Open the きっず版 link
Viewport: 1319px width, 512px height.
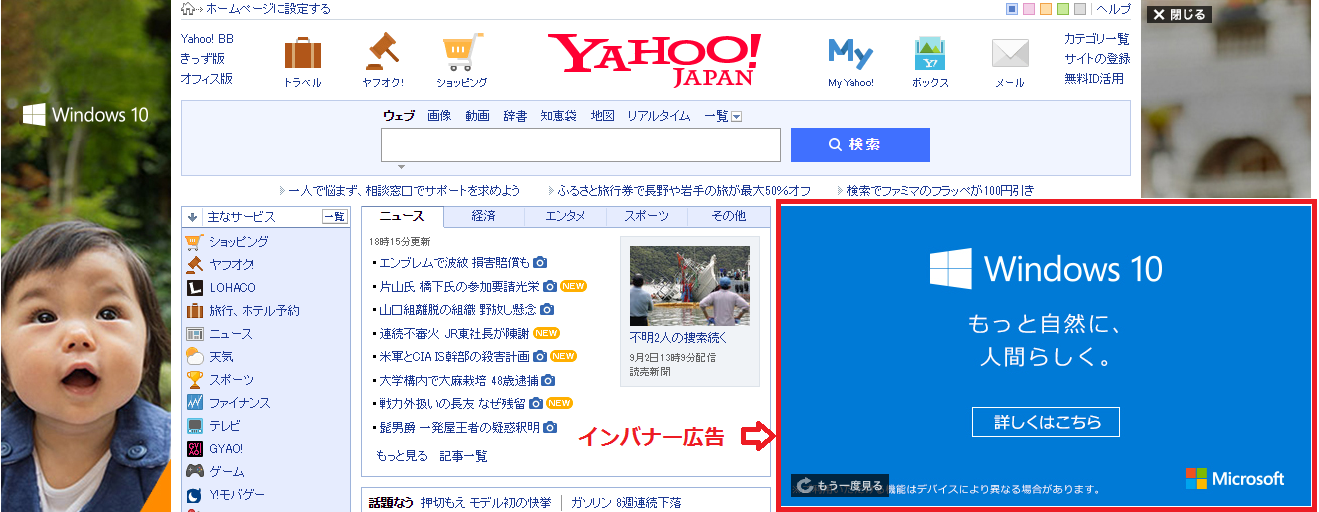[x=202, y=59]
